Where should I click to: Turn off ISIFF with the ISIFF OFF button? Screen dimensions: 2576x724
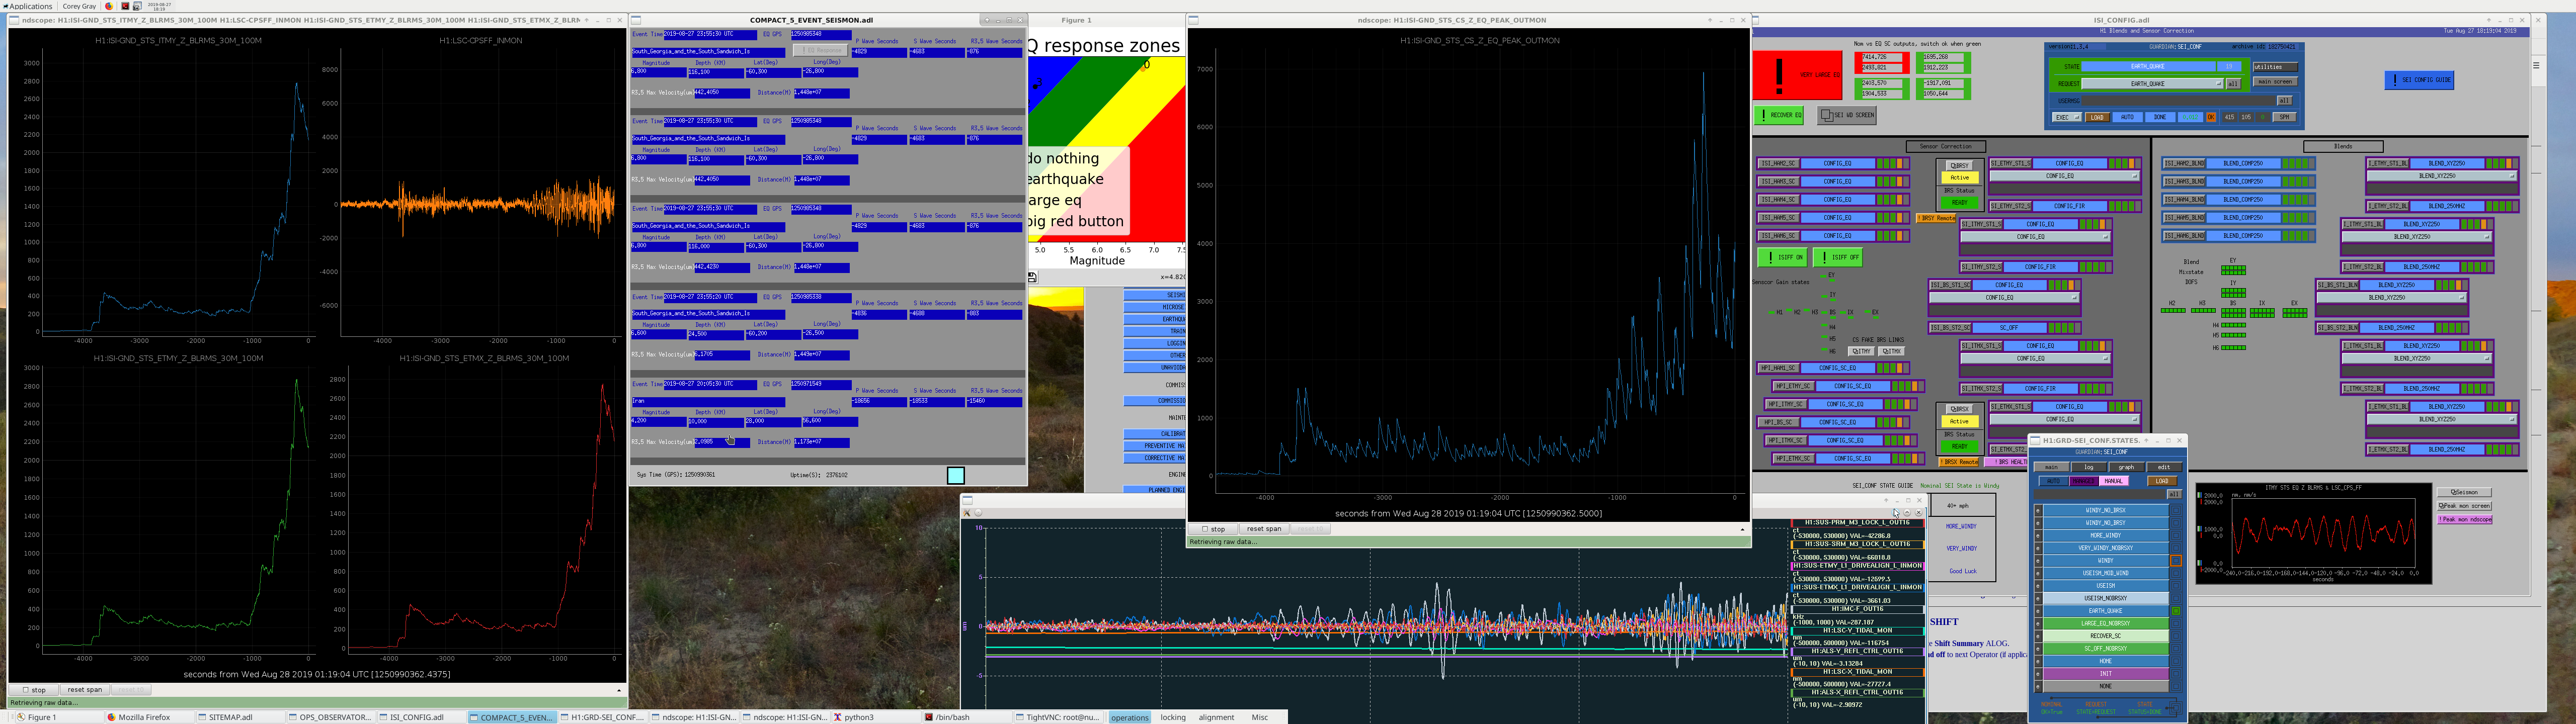(x=1838, y=257)
